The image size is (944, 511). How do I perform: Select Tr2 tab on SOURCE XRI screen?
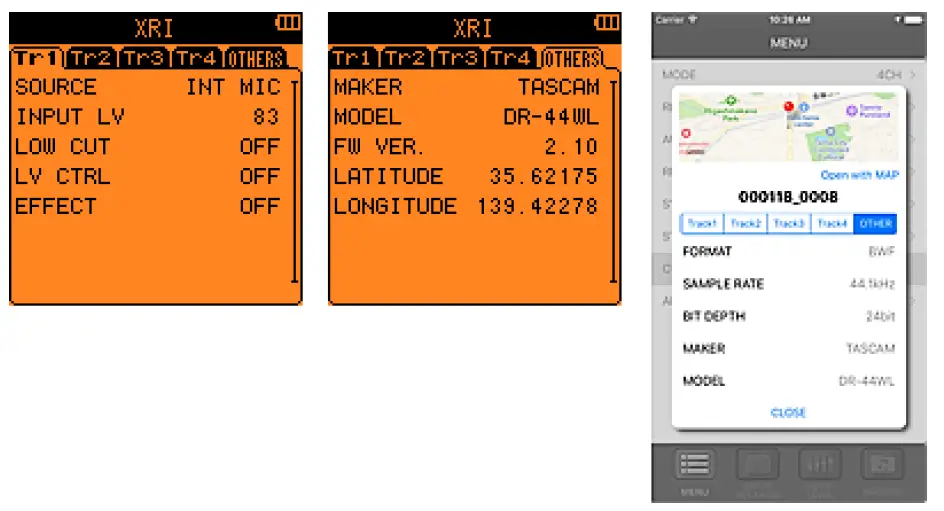[x=92, y=58]
